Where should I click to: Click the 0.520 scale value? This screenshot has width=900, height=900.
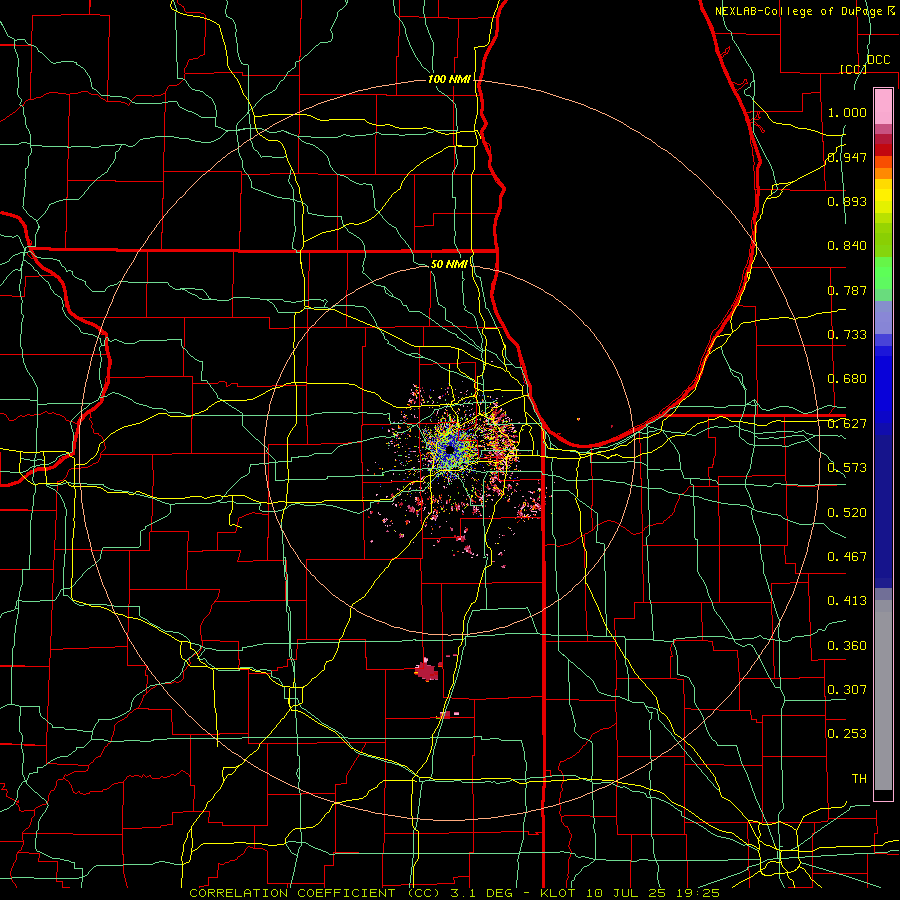point(847,513)
